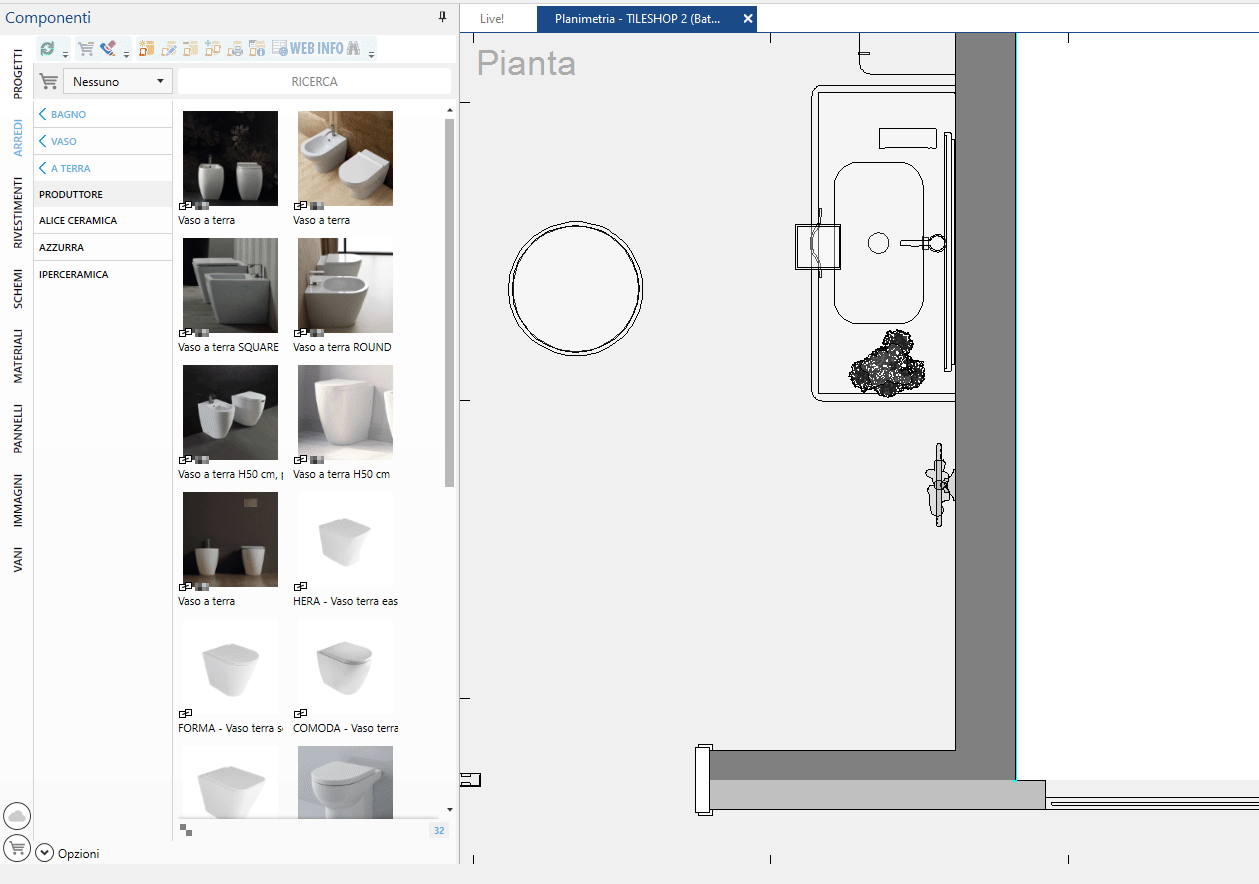This screenshot has width=1259, height=884.
Task: Click the cloud icon at bottom left
Action: [17, 816]
